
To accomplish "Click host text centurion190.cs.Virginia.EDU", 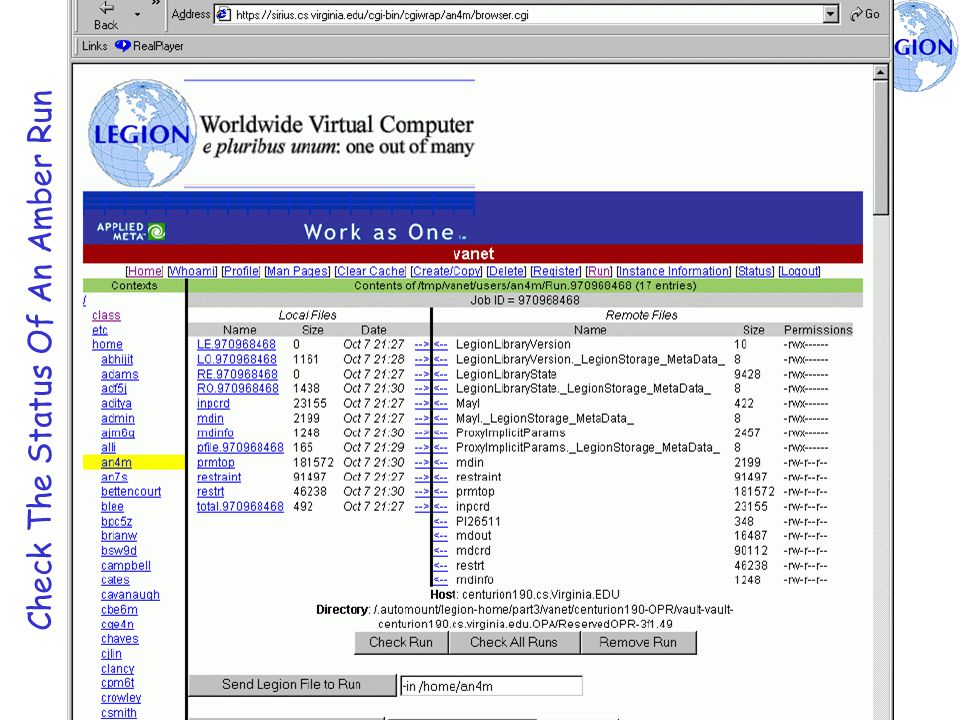I will coord(541,595).
